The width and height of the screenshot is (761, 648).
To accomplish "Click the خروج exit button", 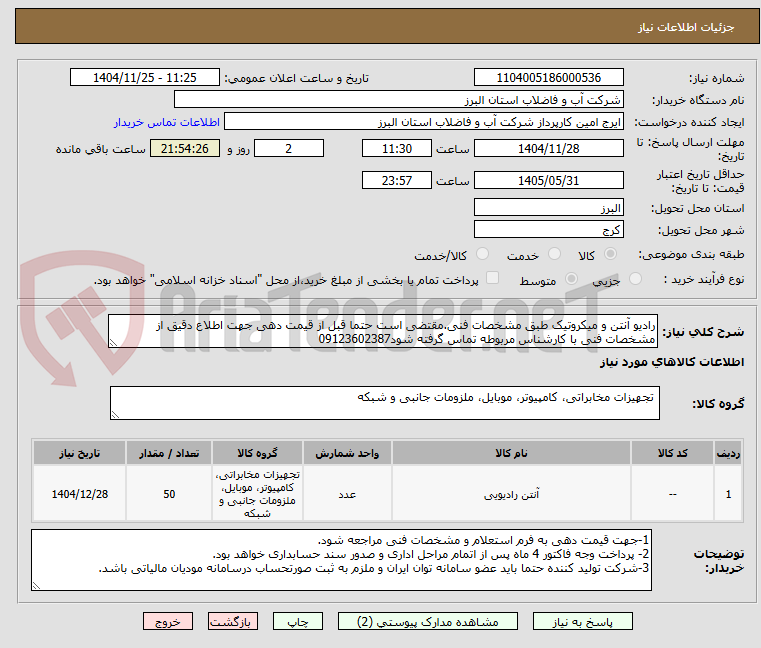I will [167, 621].
